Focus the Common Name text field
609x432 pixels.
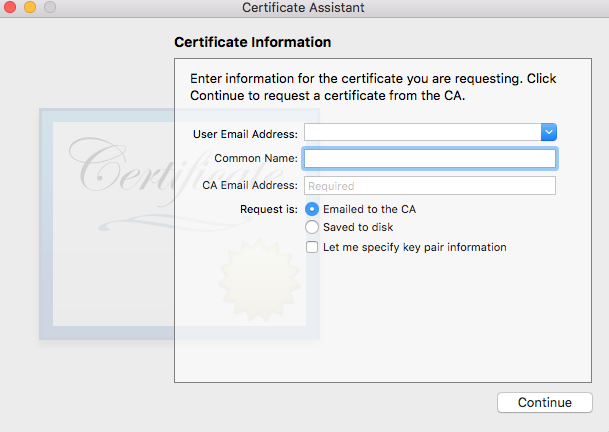[429, 158]
